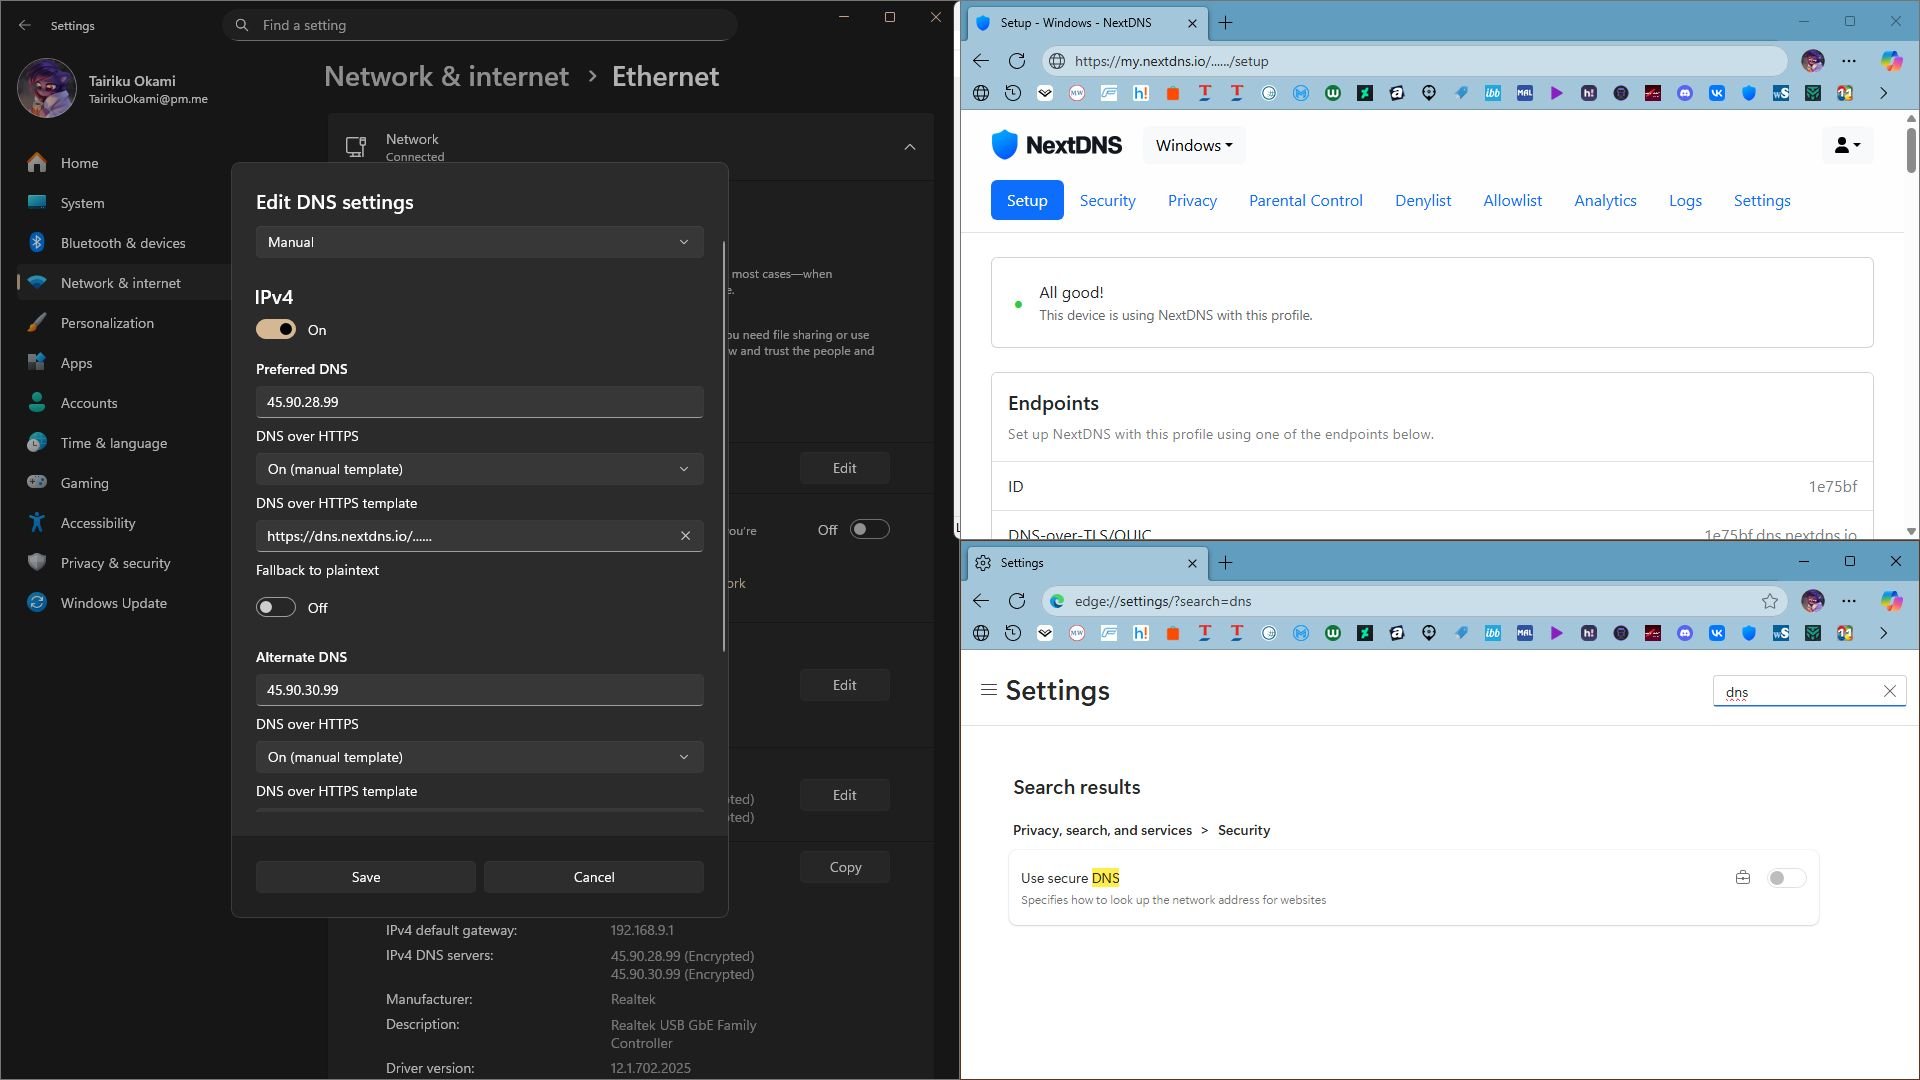
Task: Save the DNS settings
Action: pyautogui.click(x=366, y=877)
